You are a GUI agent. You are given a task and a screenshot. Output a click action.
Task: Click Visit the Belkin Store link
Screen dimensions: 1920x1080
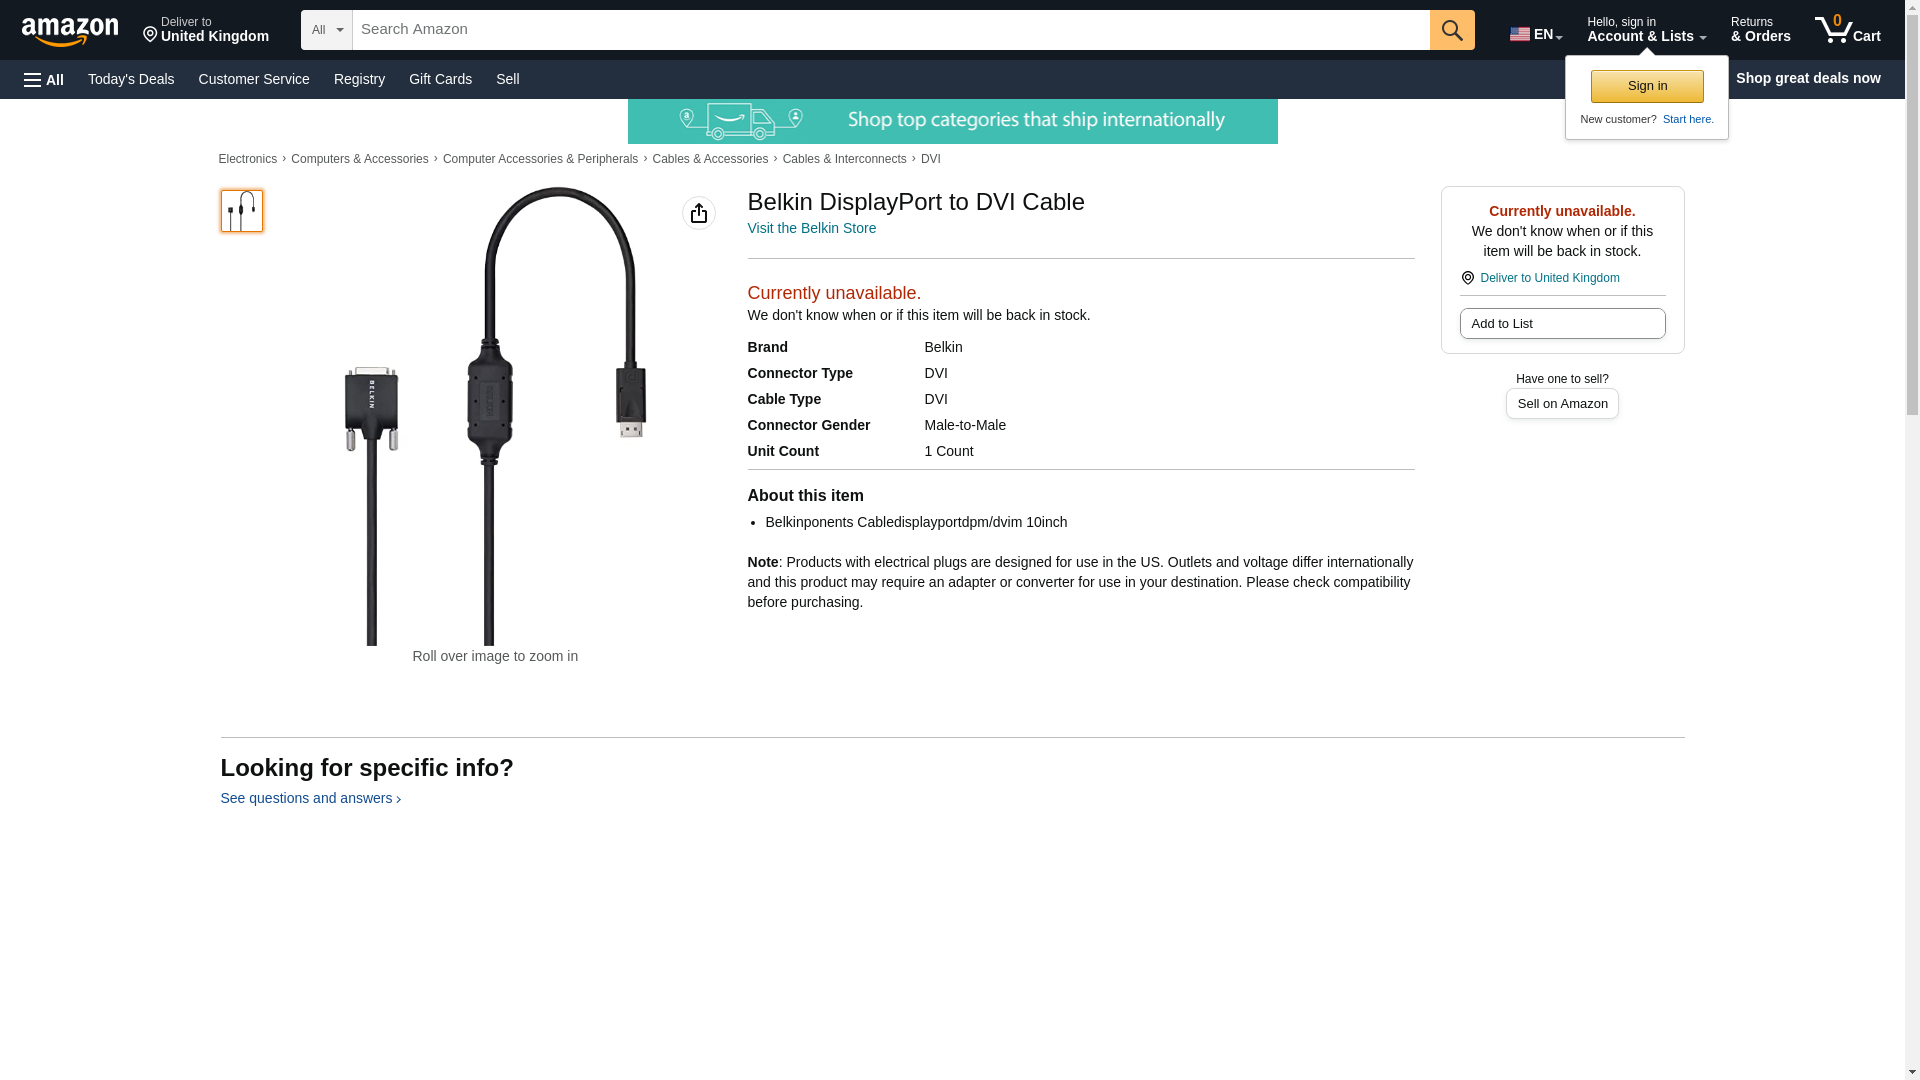tap(811, 228)
